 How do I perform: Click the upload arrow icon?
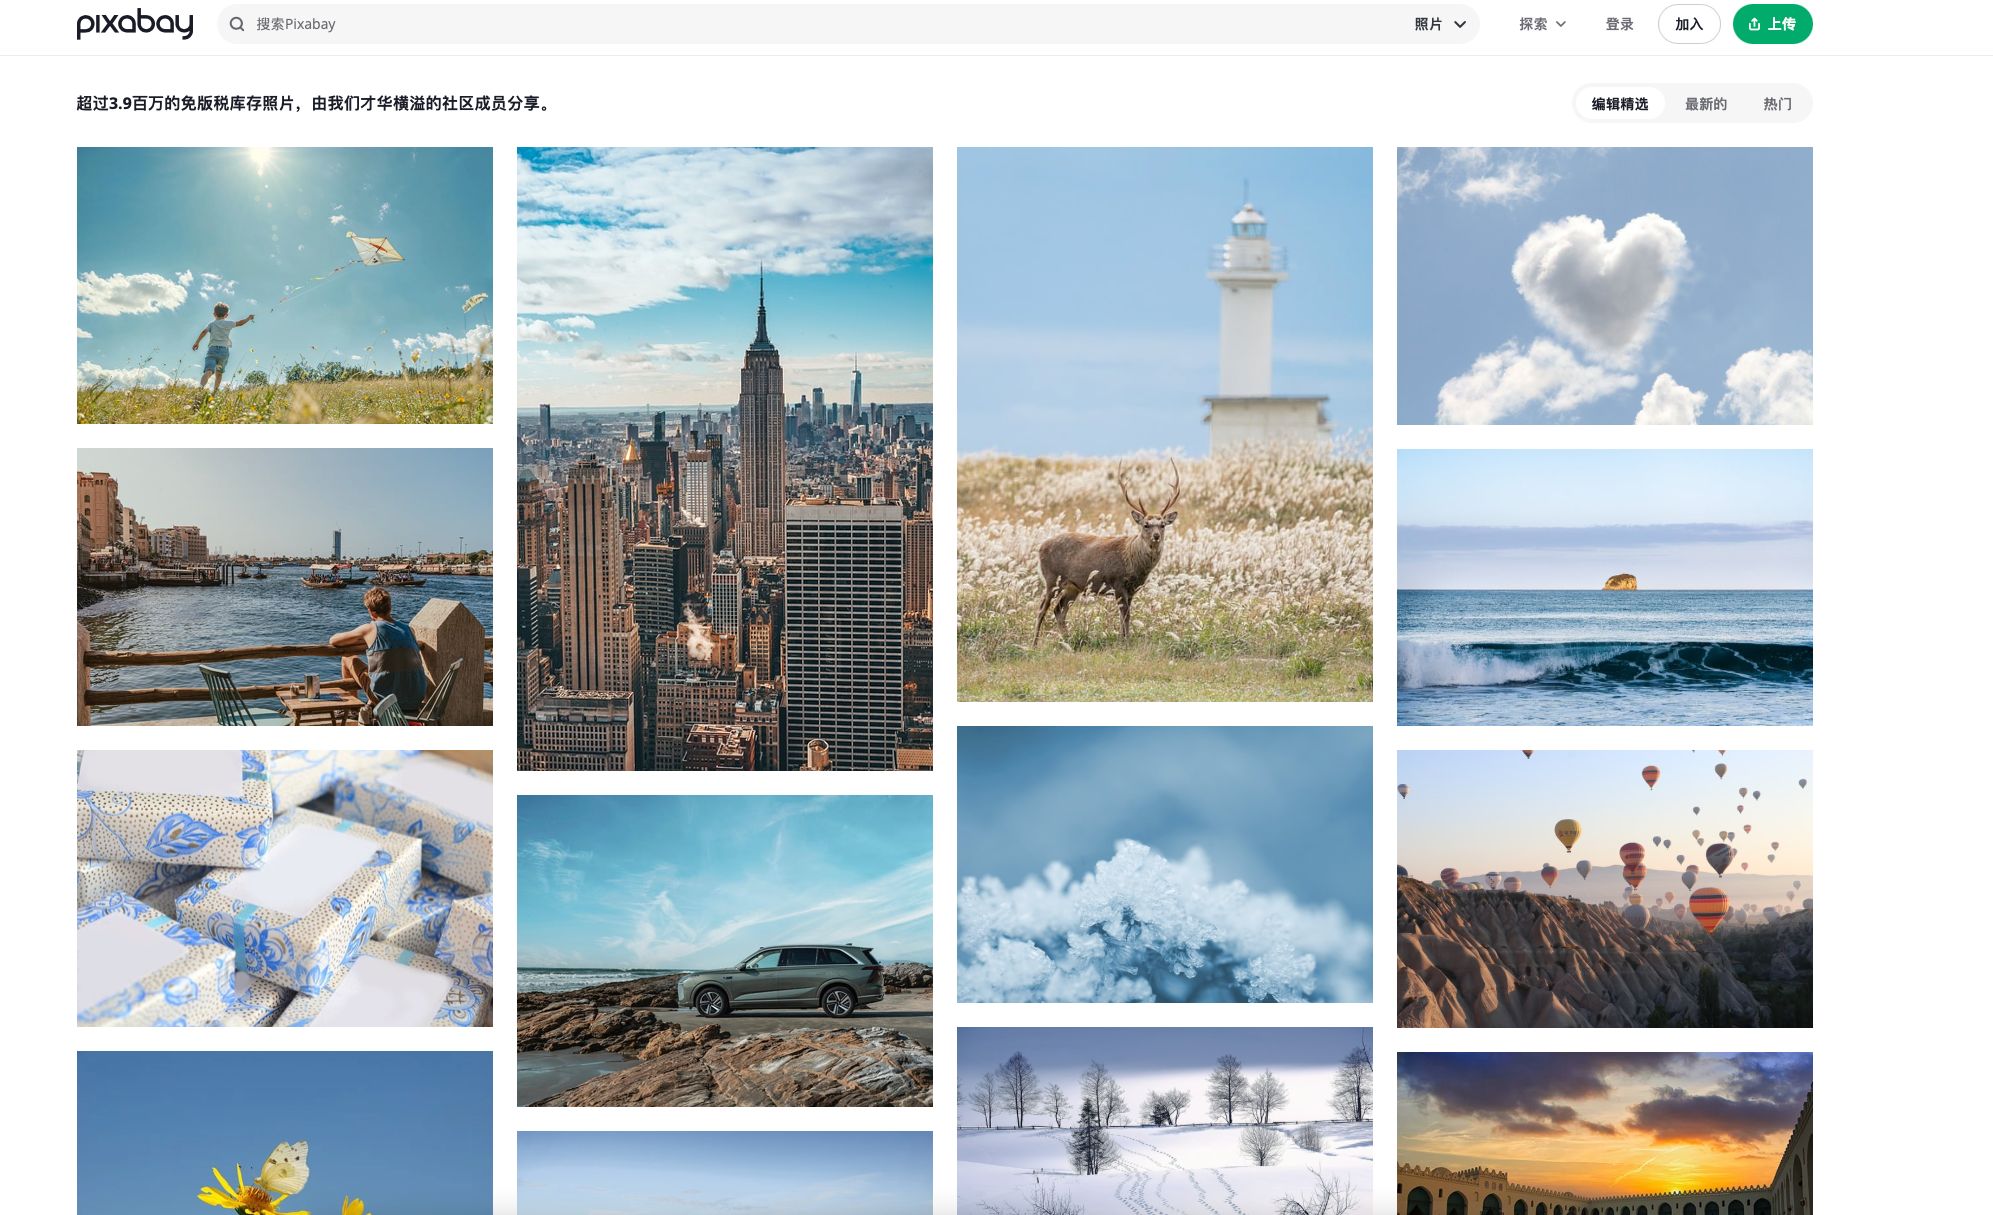tap(1754, 24)
